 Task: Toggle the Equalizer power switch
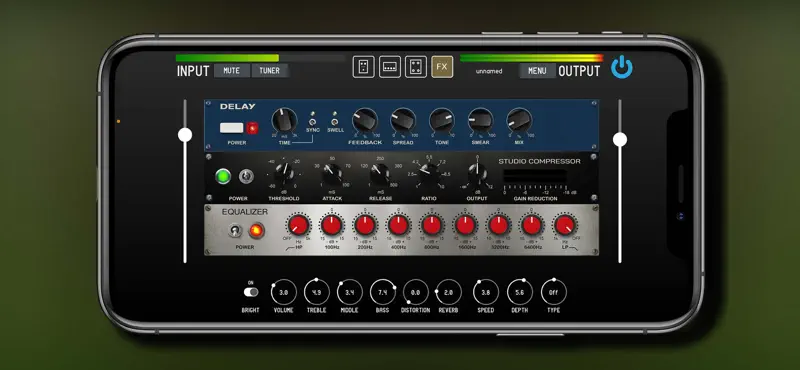pos(235,231)
